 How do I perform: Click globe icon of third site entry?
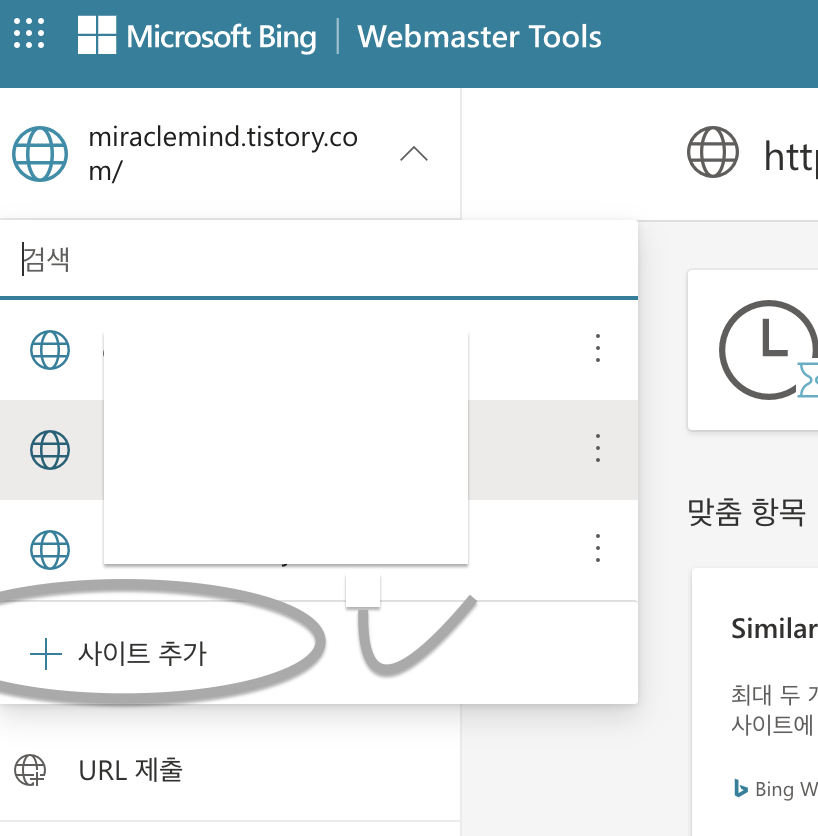point(50,550)
